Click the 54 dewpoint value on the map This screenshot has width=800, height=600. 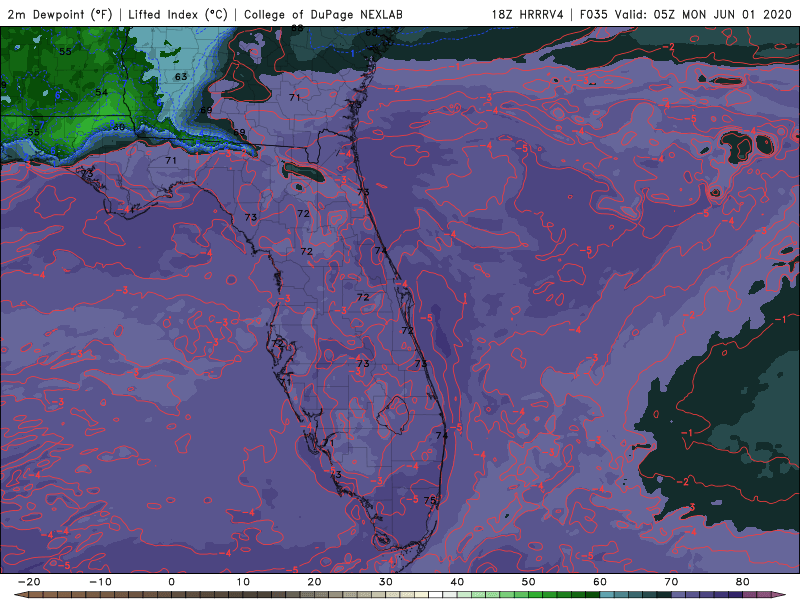click(102, 92)
